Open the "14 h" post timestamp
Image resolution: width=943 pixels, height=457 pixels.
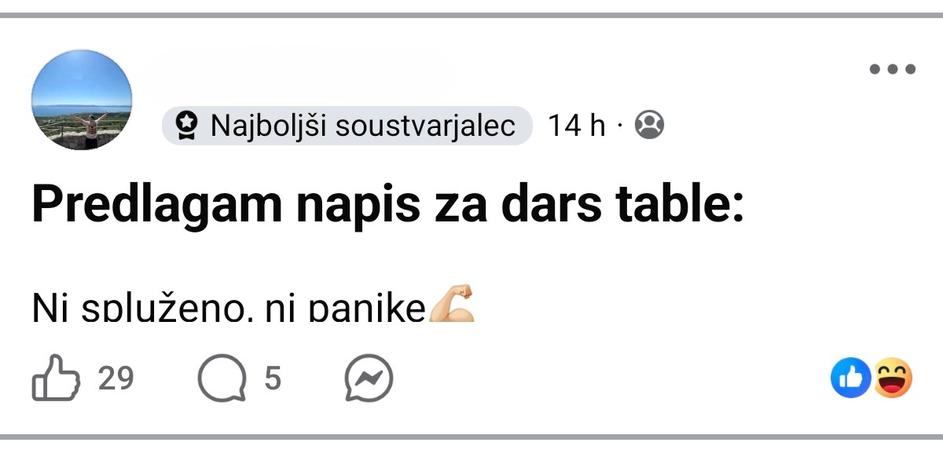click(x=577, y=126)
